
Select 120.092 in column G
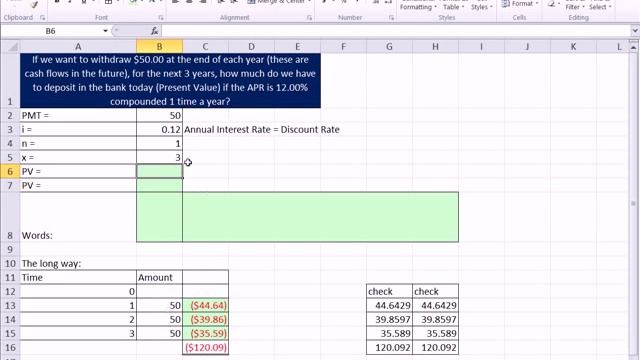point(389,347)
